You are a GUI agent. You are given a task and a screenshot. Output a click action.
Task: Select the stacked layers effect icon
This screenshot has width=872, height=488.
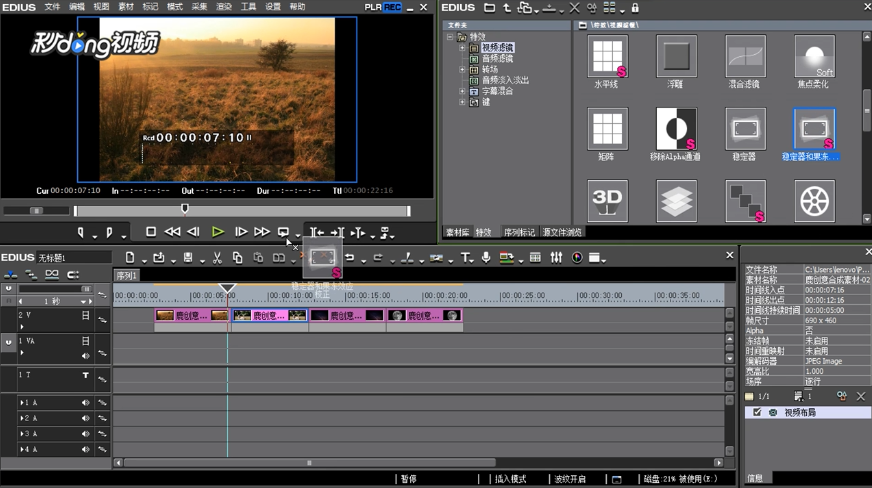(676, 201)
